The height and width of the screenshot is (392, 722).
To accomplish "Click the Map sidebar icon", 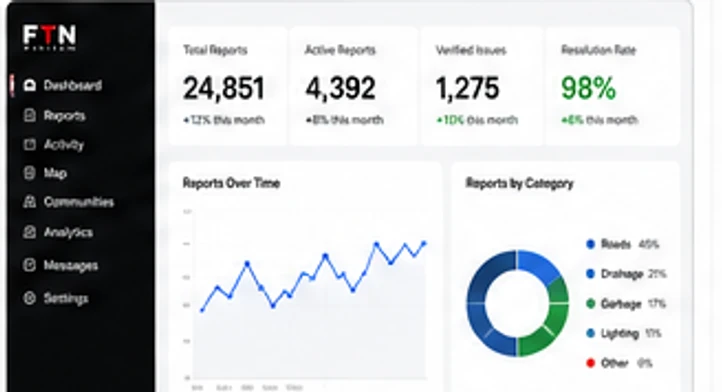I will tap(29, 173).
